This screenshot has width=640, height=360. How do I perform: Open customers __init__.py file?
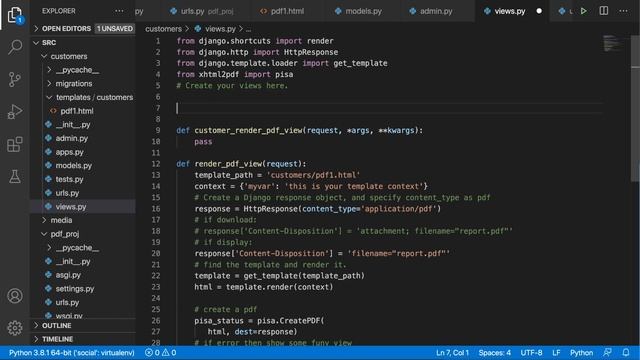pos(73,124)
